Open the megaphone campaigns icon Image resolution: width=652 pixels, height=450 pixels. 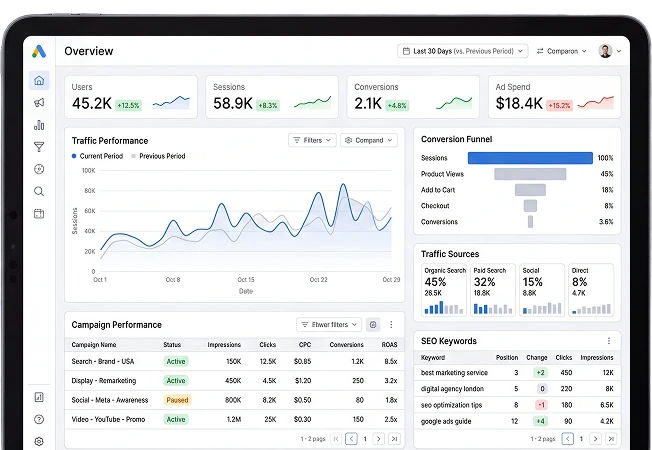pyautogui.click(x=39, y=103)
